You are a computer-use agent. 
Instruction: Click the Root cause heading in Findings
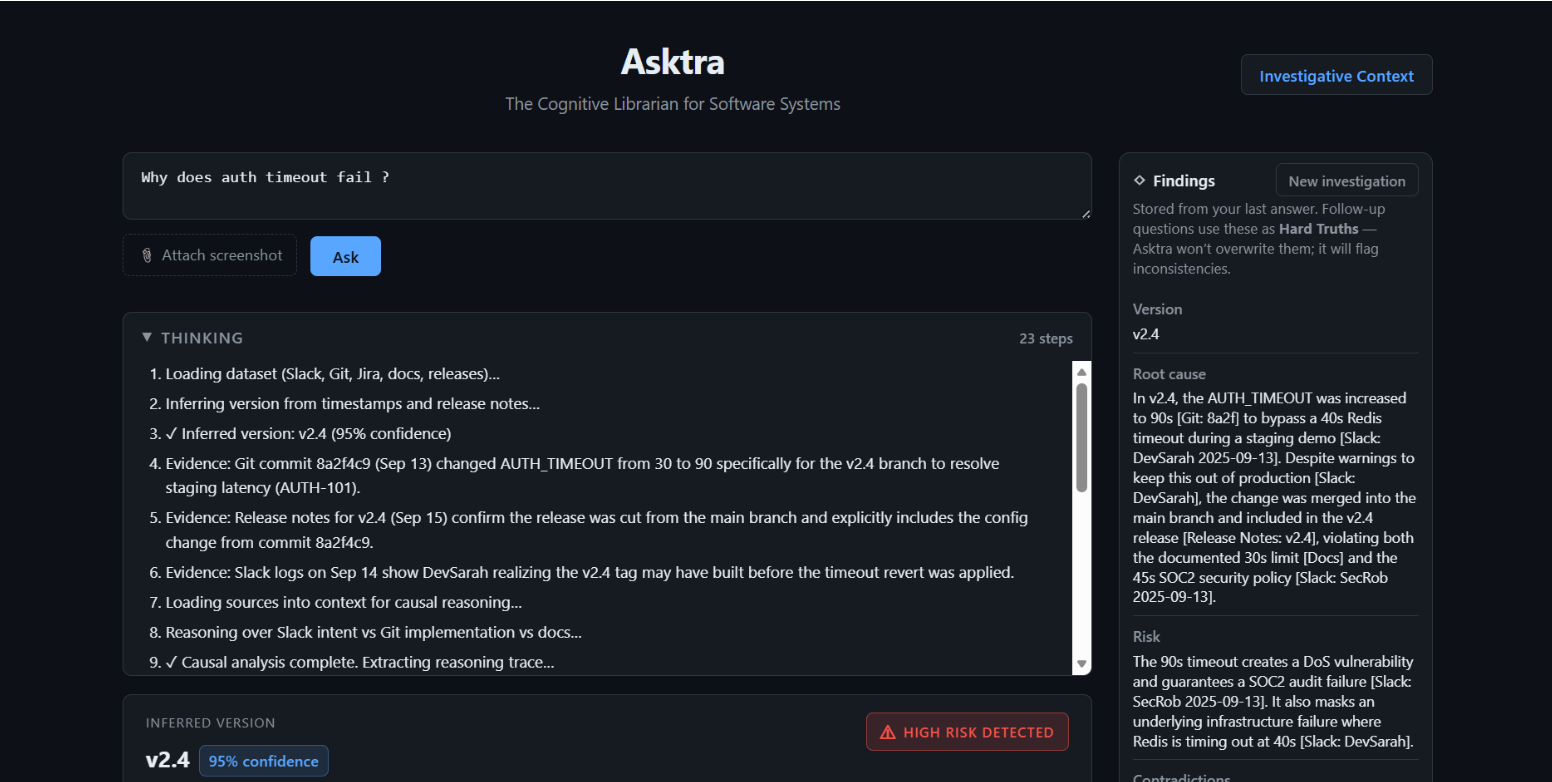1169,374
